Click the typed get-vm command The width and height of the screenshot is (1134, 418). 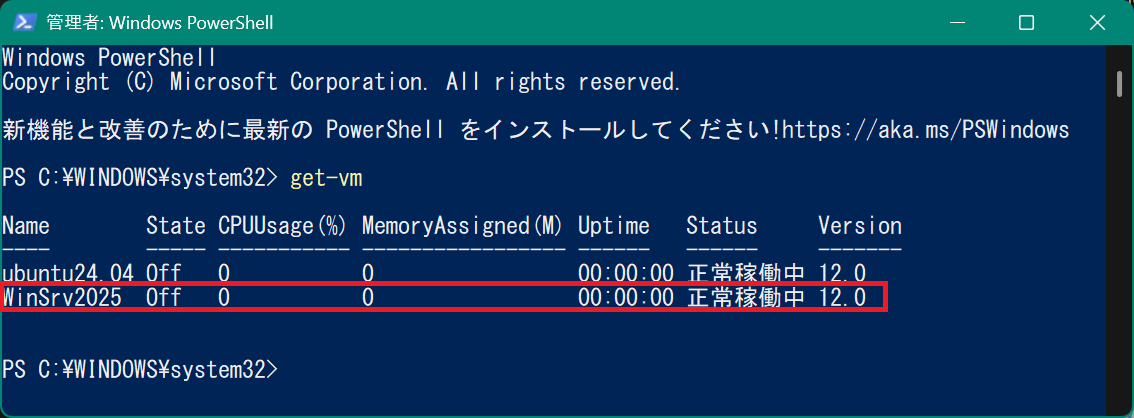(326, 179)
